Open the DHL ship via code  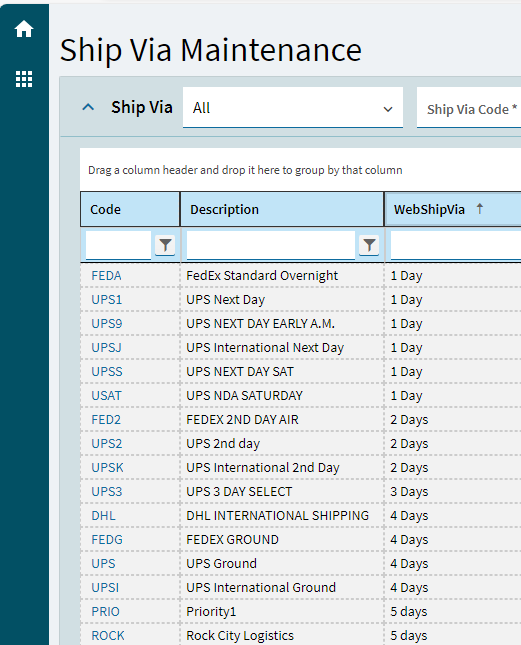[103, 515]
